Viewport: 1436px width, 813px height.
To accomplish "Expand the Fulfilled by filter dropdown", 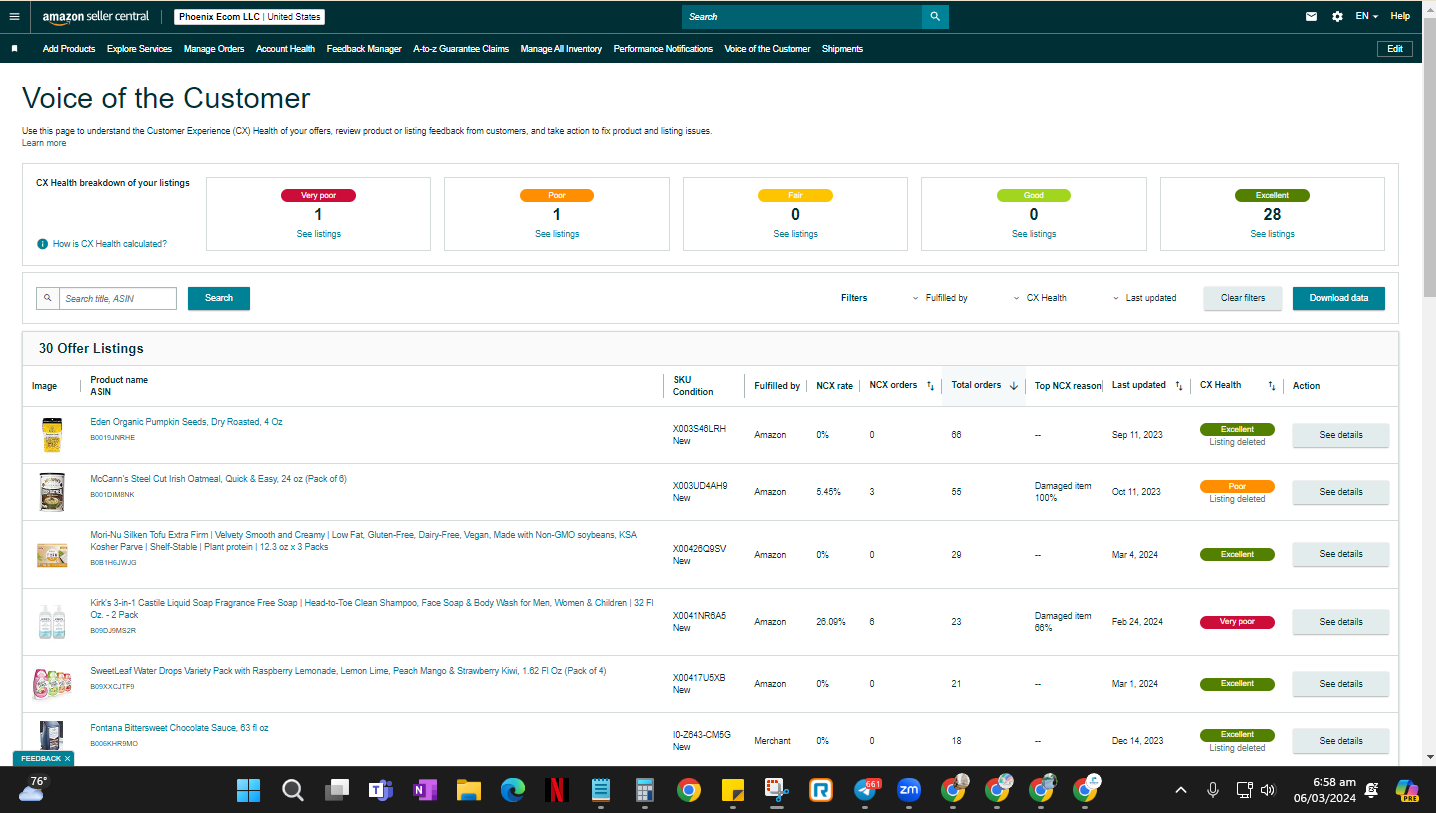I will (x=940, y=298).
